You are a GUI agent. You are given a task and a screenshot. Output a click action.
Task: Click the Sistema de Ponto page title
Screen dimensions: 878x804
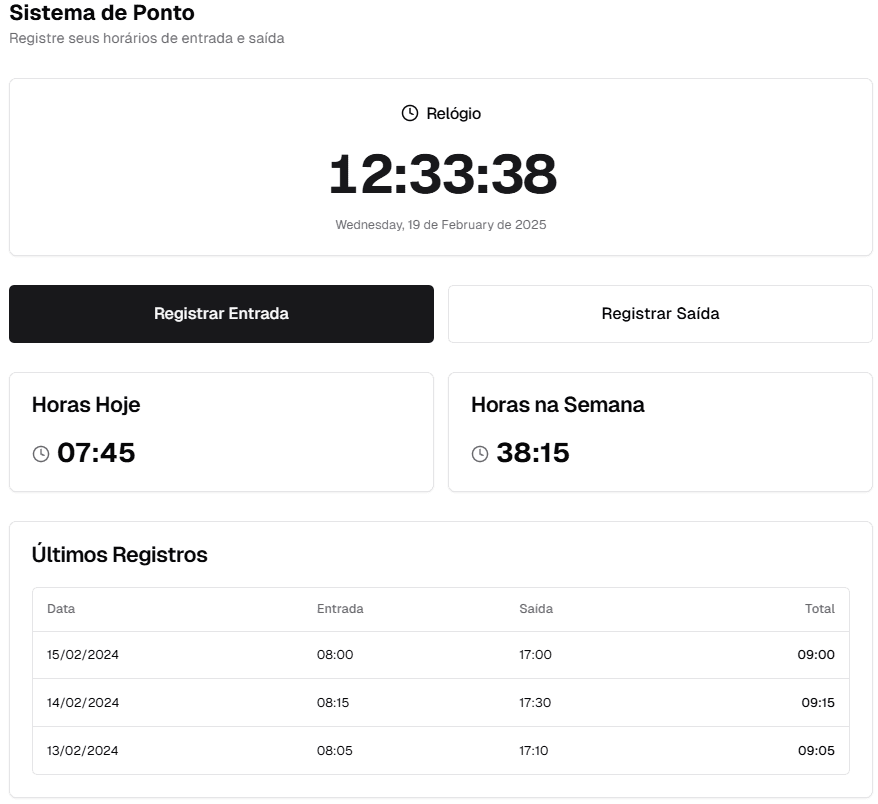pyautogui.click(x=102, y=14)
